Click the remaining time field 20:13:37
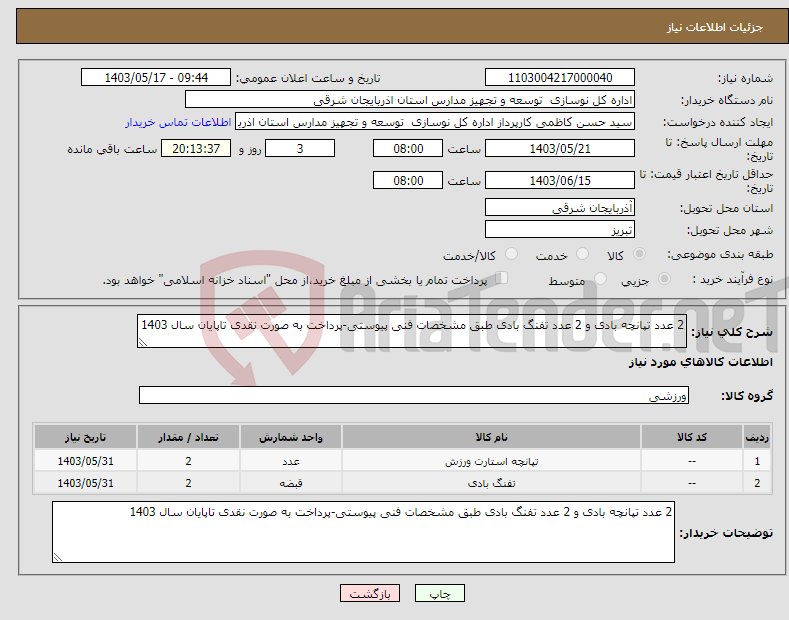Screen dimensions: 789x620 tap(196, 148)
